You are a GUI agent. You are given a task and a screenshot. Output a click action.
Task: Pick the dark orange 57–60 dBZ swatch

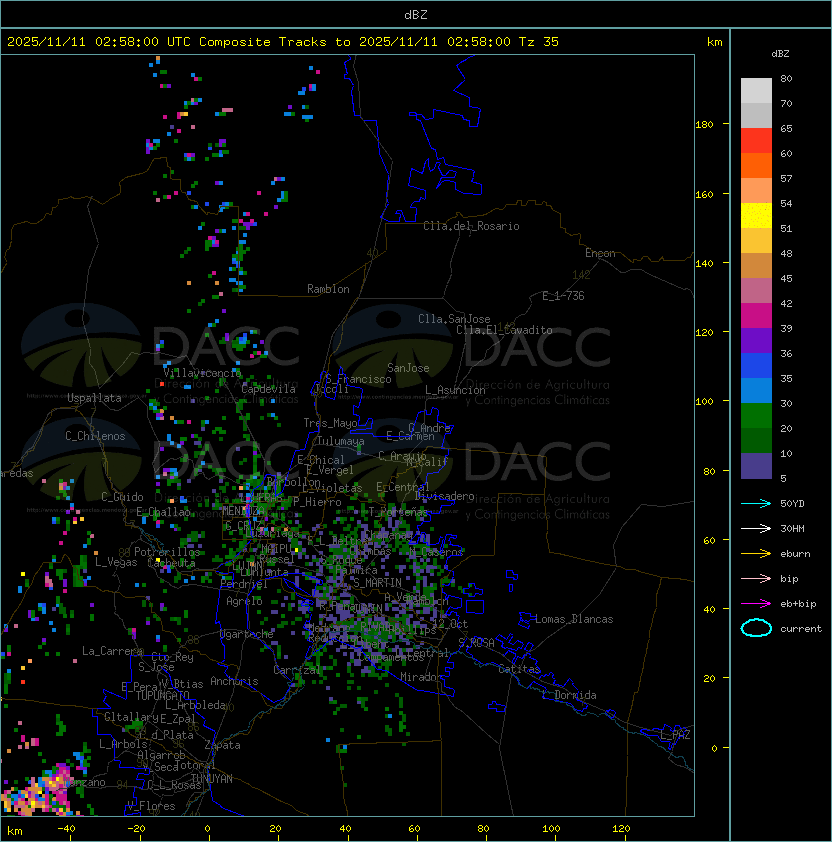[x=756, y=165]
